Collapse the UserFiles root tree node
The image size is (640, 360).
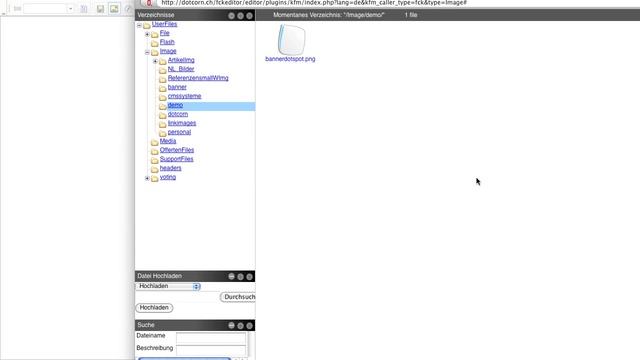139,25
